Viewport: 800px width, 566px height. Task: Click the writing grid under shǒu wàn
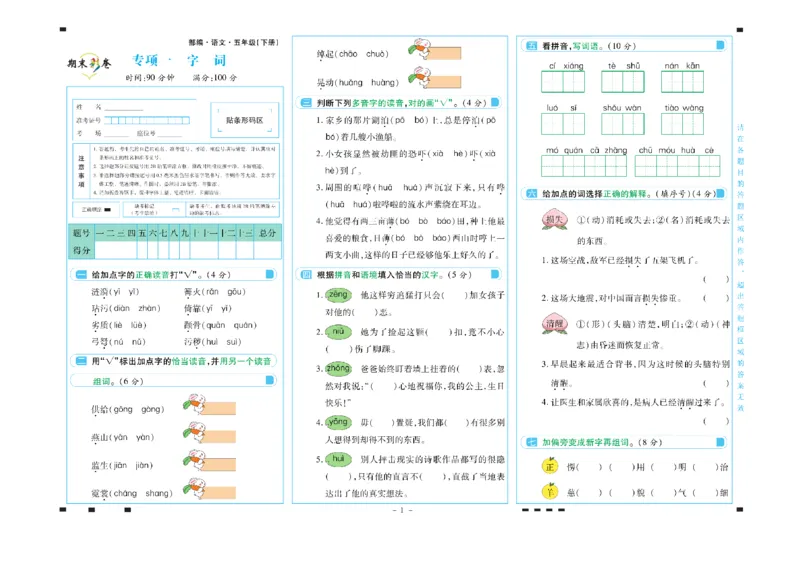click(623, 124)
